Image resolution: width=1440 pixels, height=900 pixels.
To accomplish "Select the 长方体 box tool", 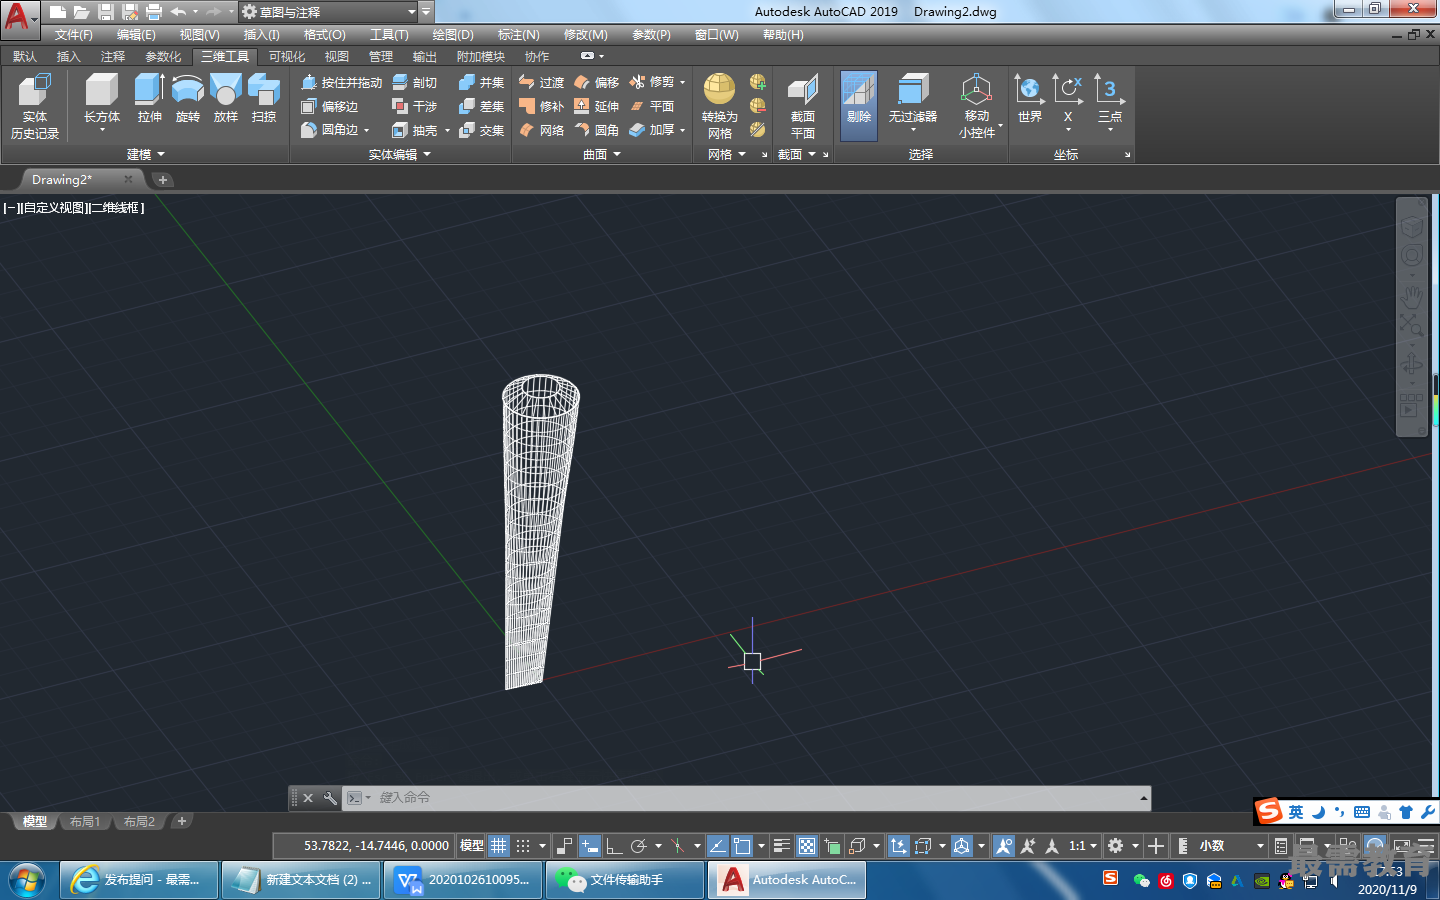I will coord(101,100).
